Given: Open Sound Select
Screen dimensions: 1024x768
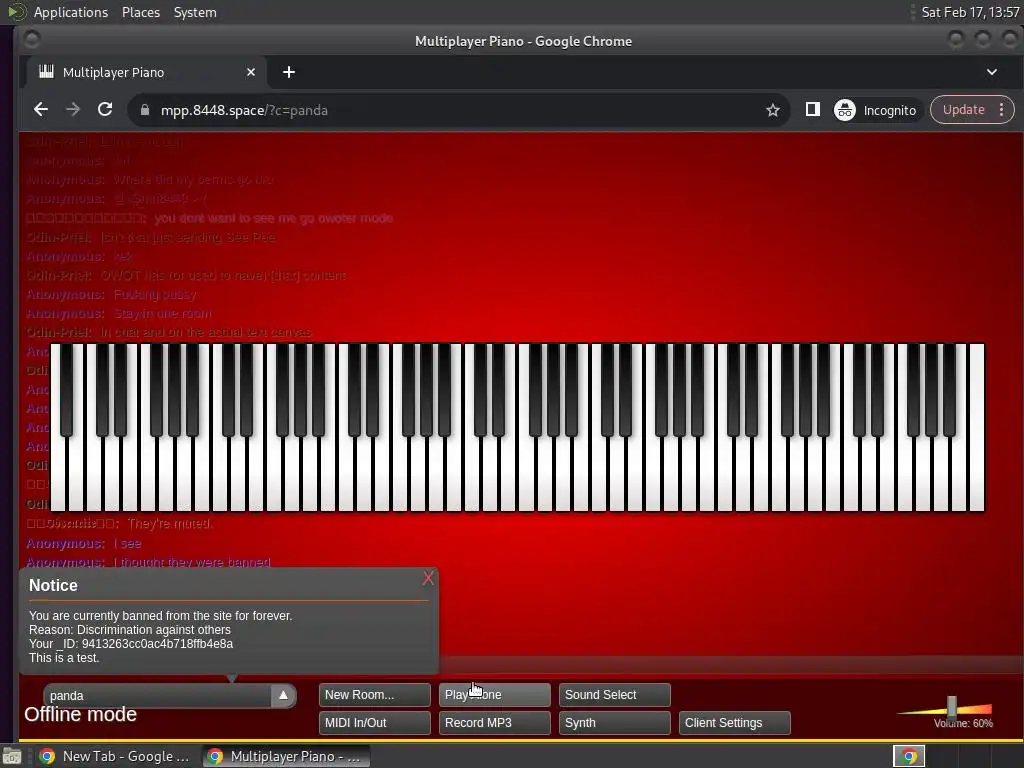Looking at the screenshot, I should click(x=615, y=695).
